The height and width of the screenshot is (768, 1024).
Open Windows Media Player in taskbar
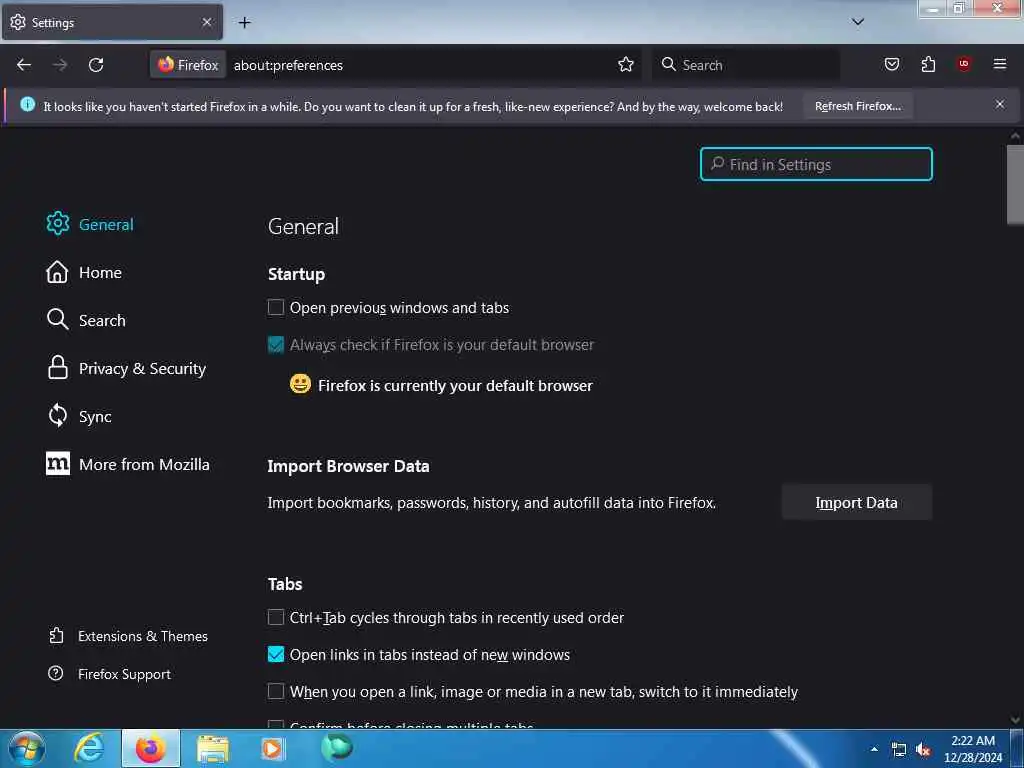273,748
